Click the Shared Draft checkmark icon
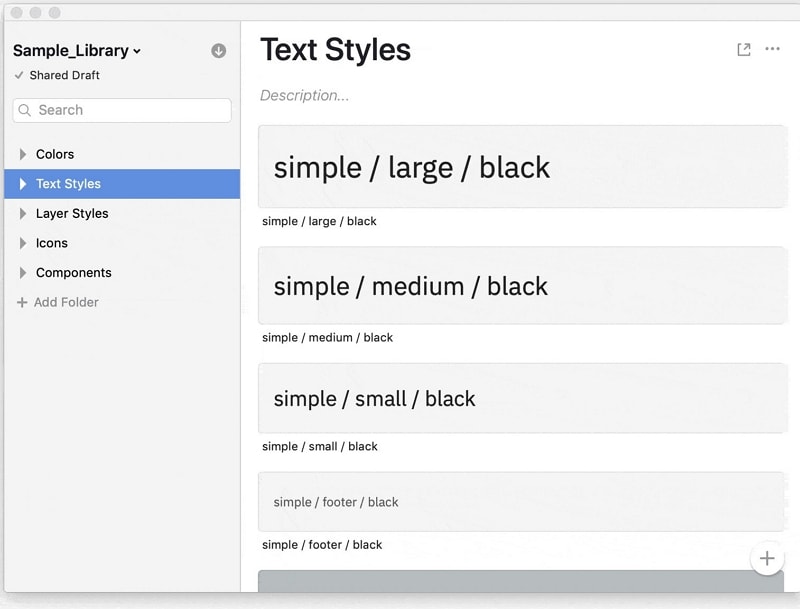This screenshot has height=609, width=800. point(19,75)
